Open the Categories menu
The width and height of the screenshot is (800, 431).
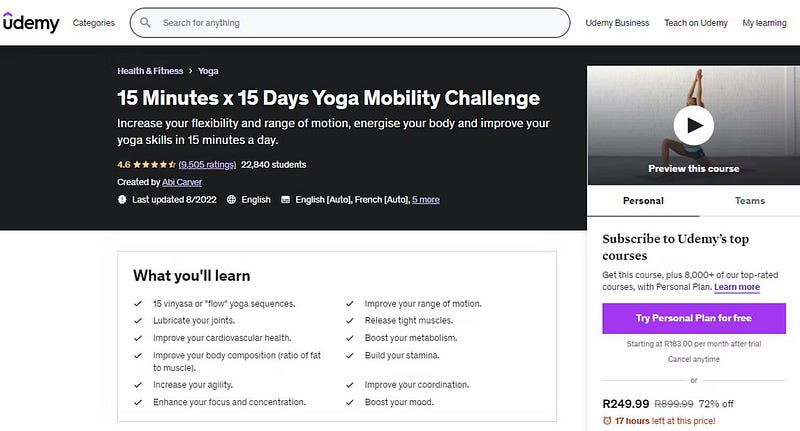94,22
